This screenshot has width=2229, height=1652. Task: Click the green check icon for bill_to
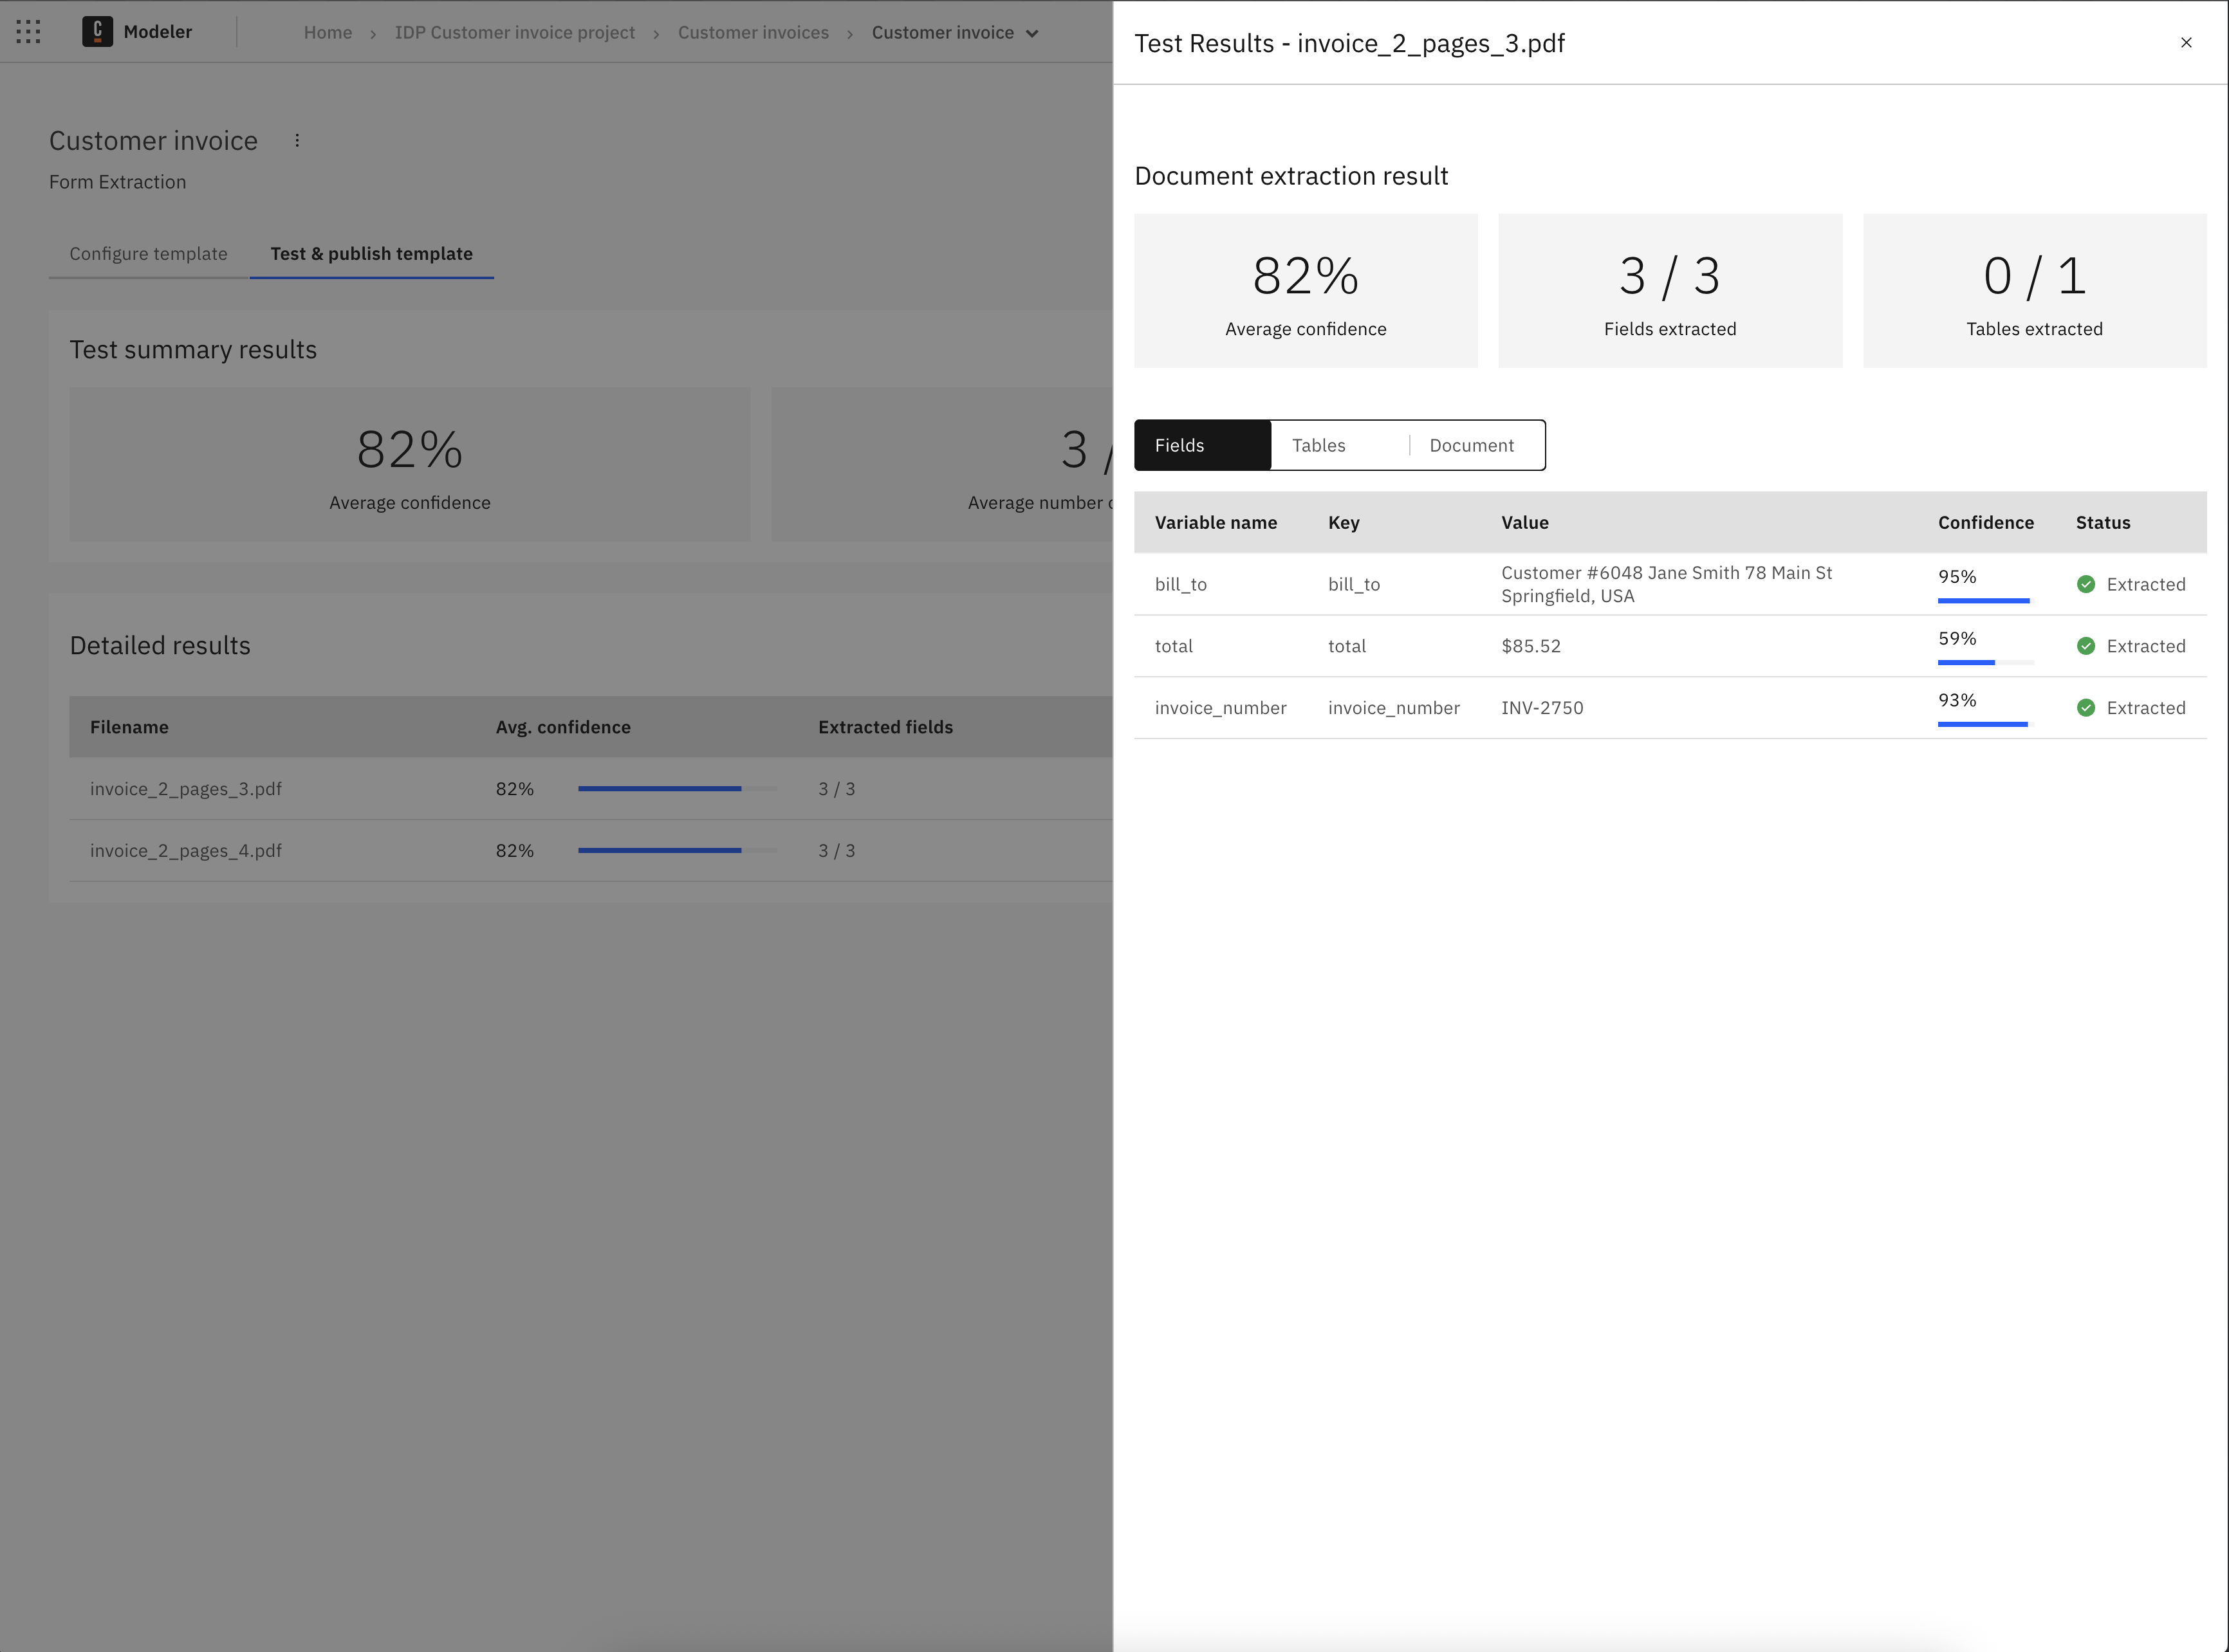coord(2086,584)
